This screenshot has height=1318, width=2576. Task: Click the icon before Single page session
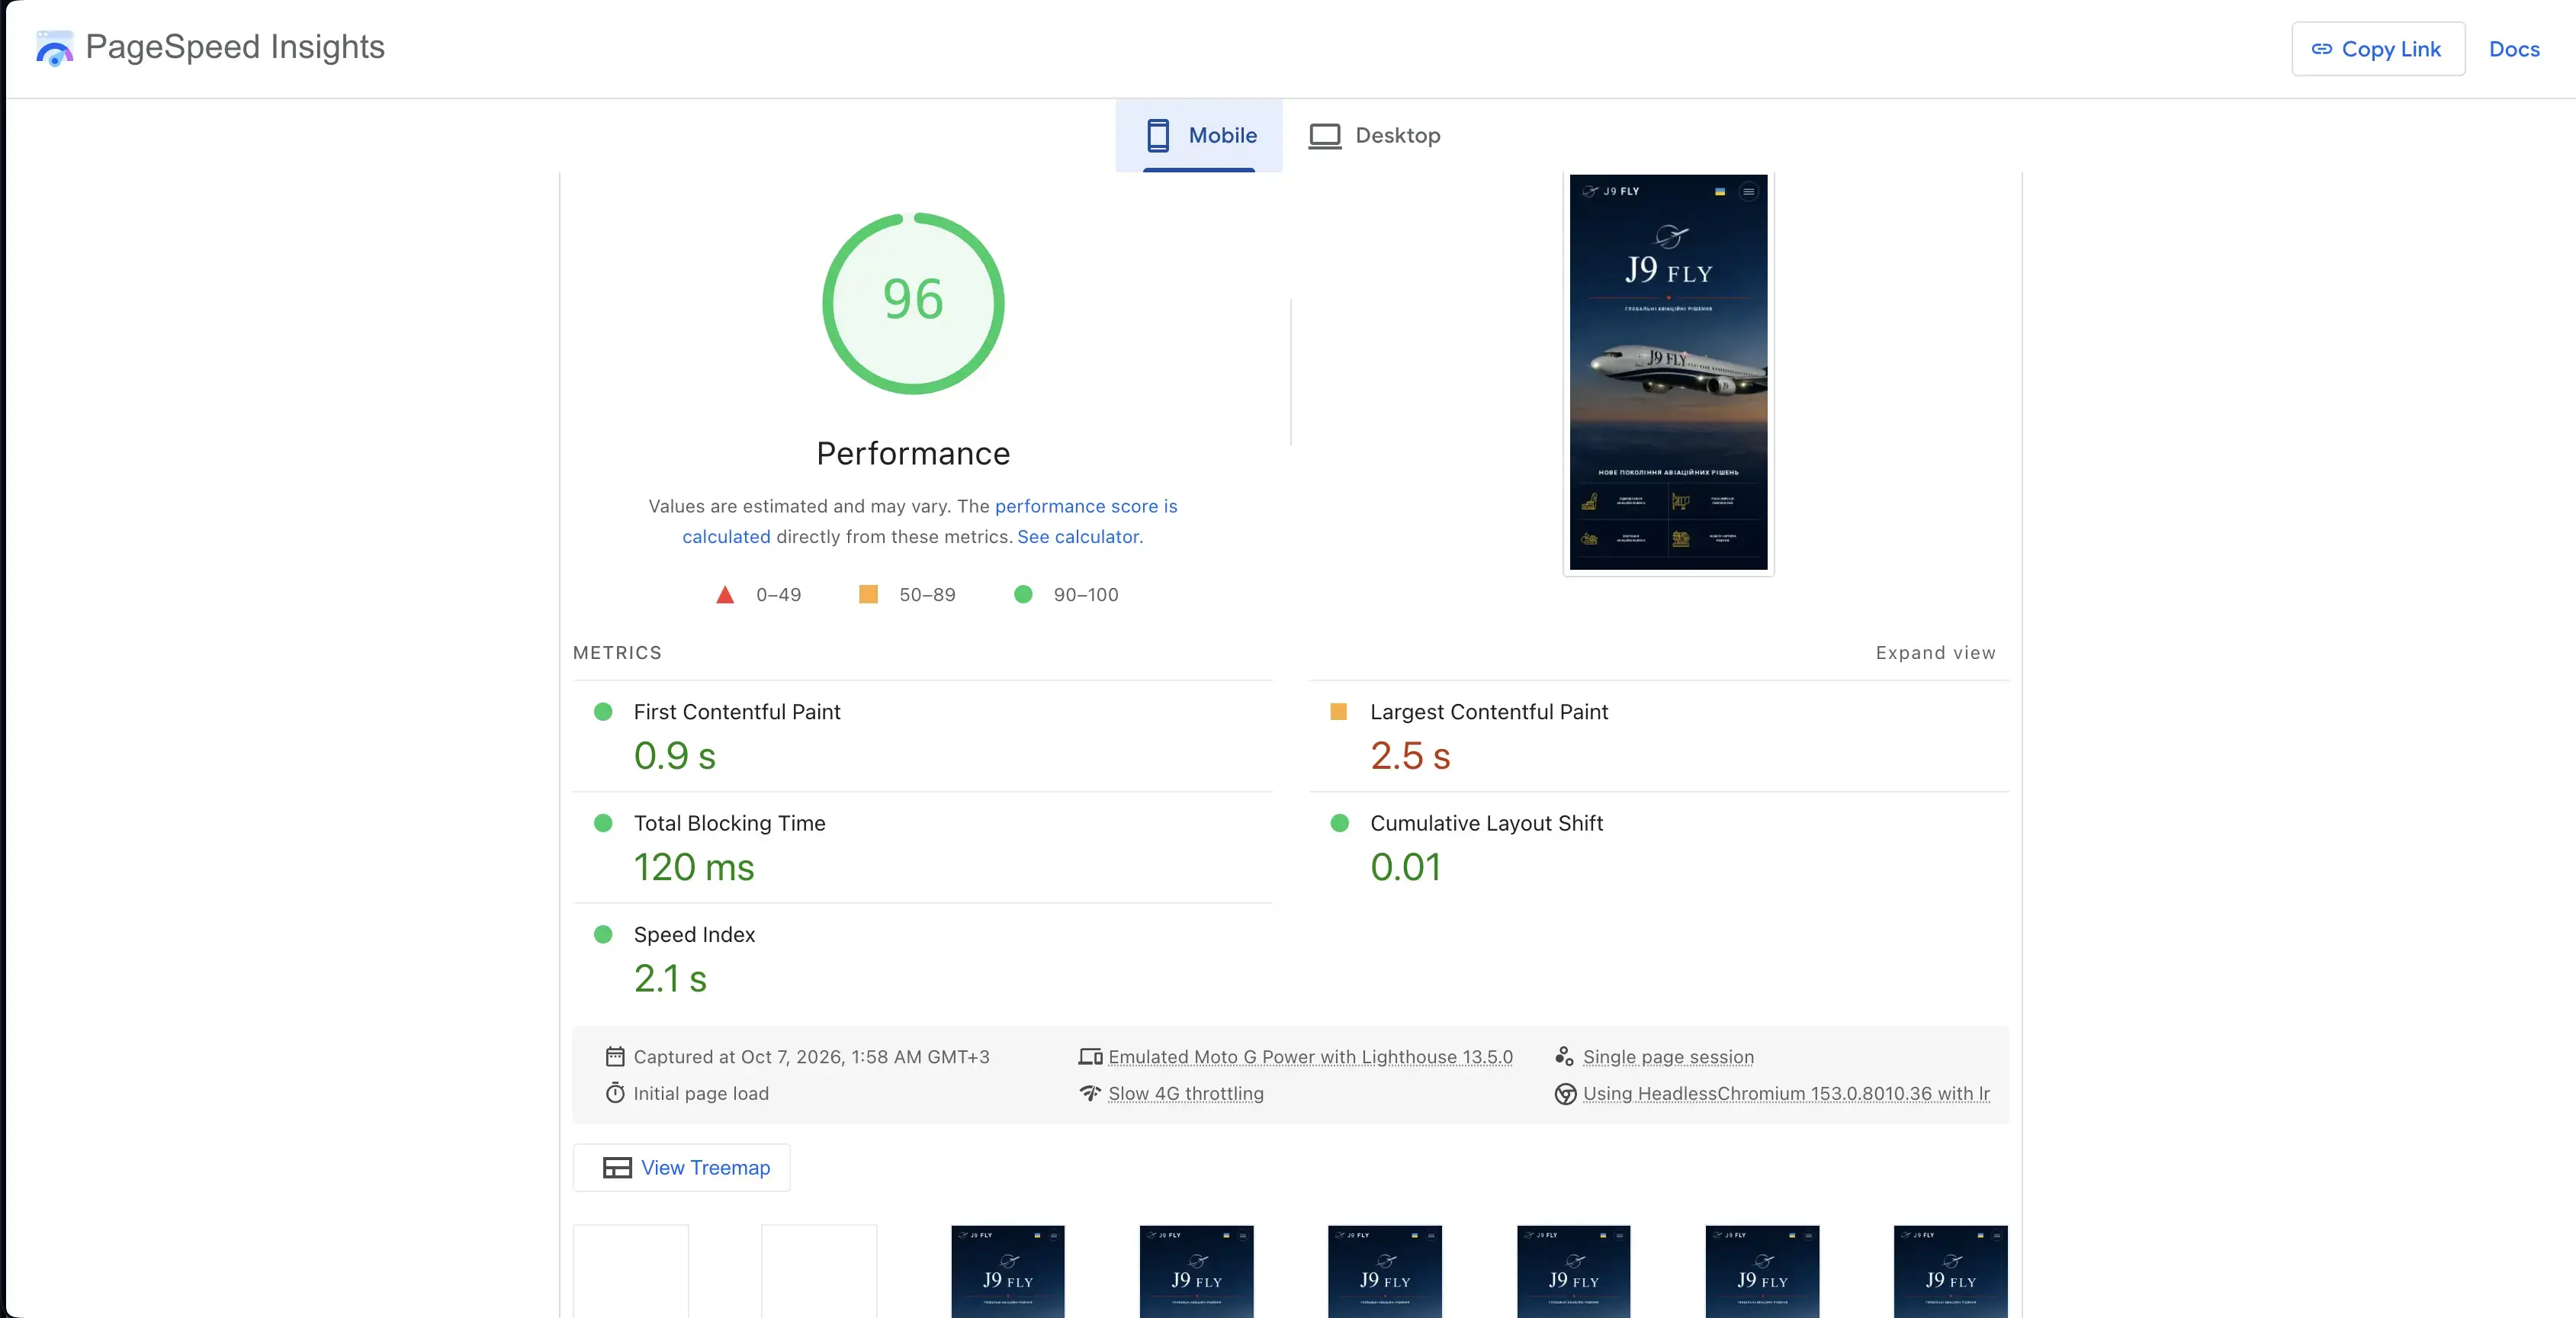pyautogui.click(x=1565, y=1056)
